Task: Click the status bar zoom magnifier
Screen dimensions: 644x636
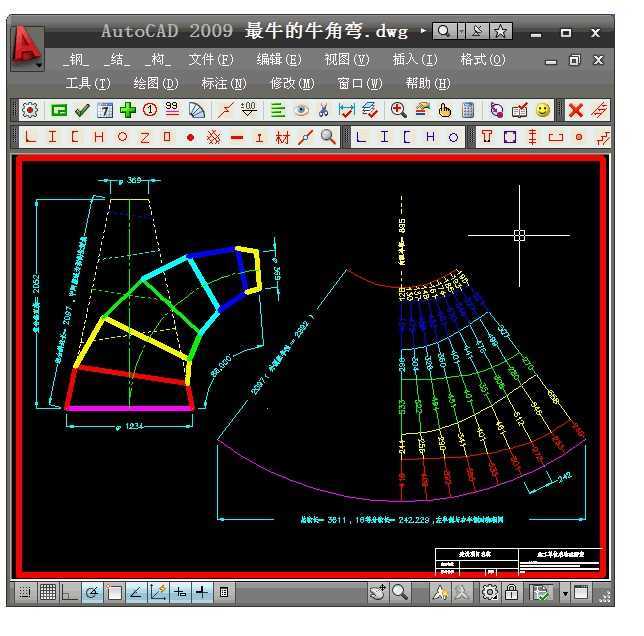Action: [400, 592]
